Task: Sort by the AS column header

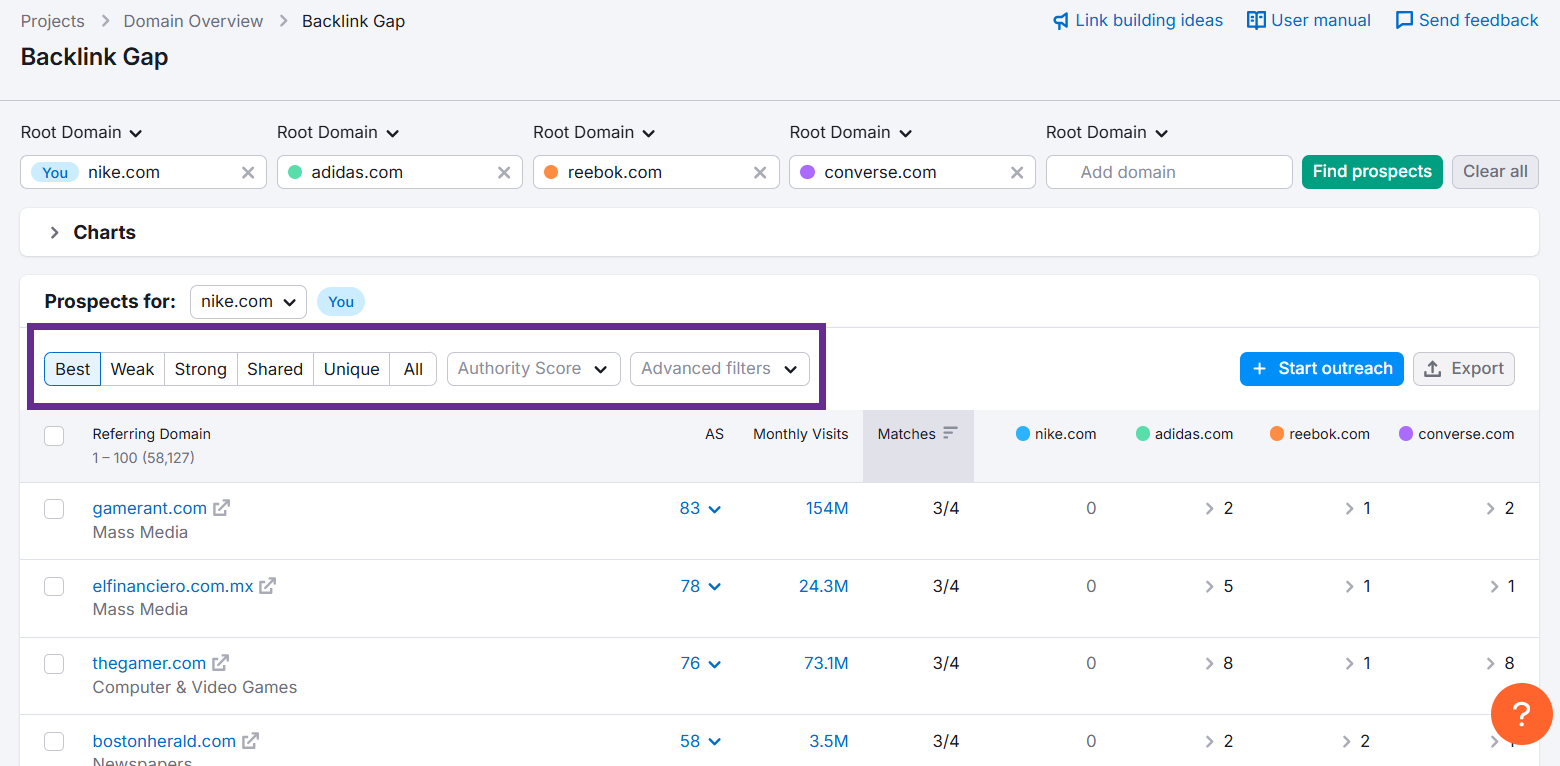Action: 714,434
